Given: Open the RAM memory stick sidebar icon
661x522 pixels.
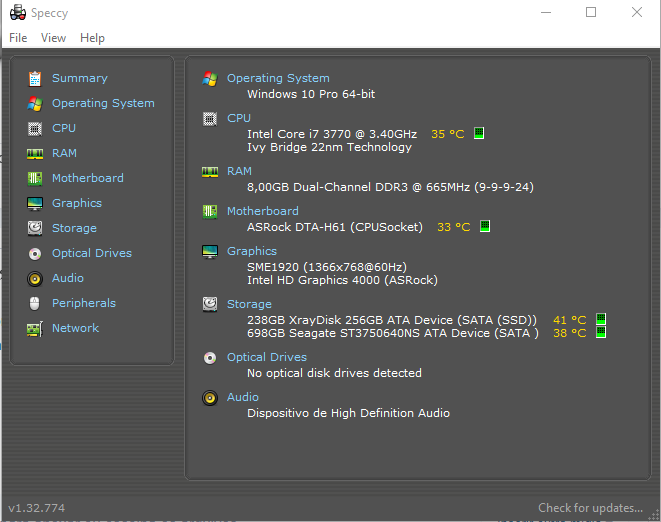Looking at the screenshot, I should point(35,154).
